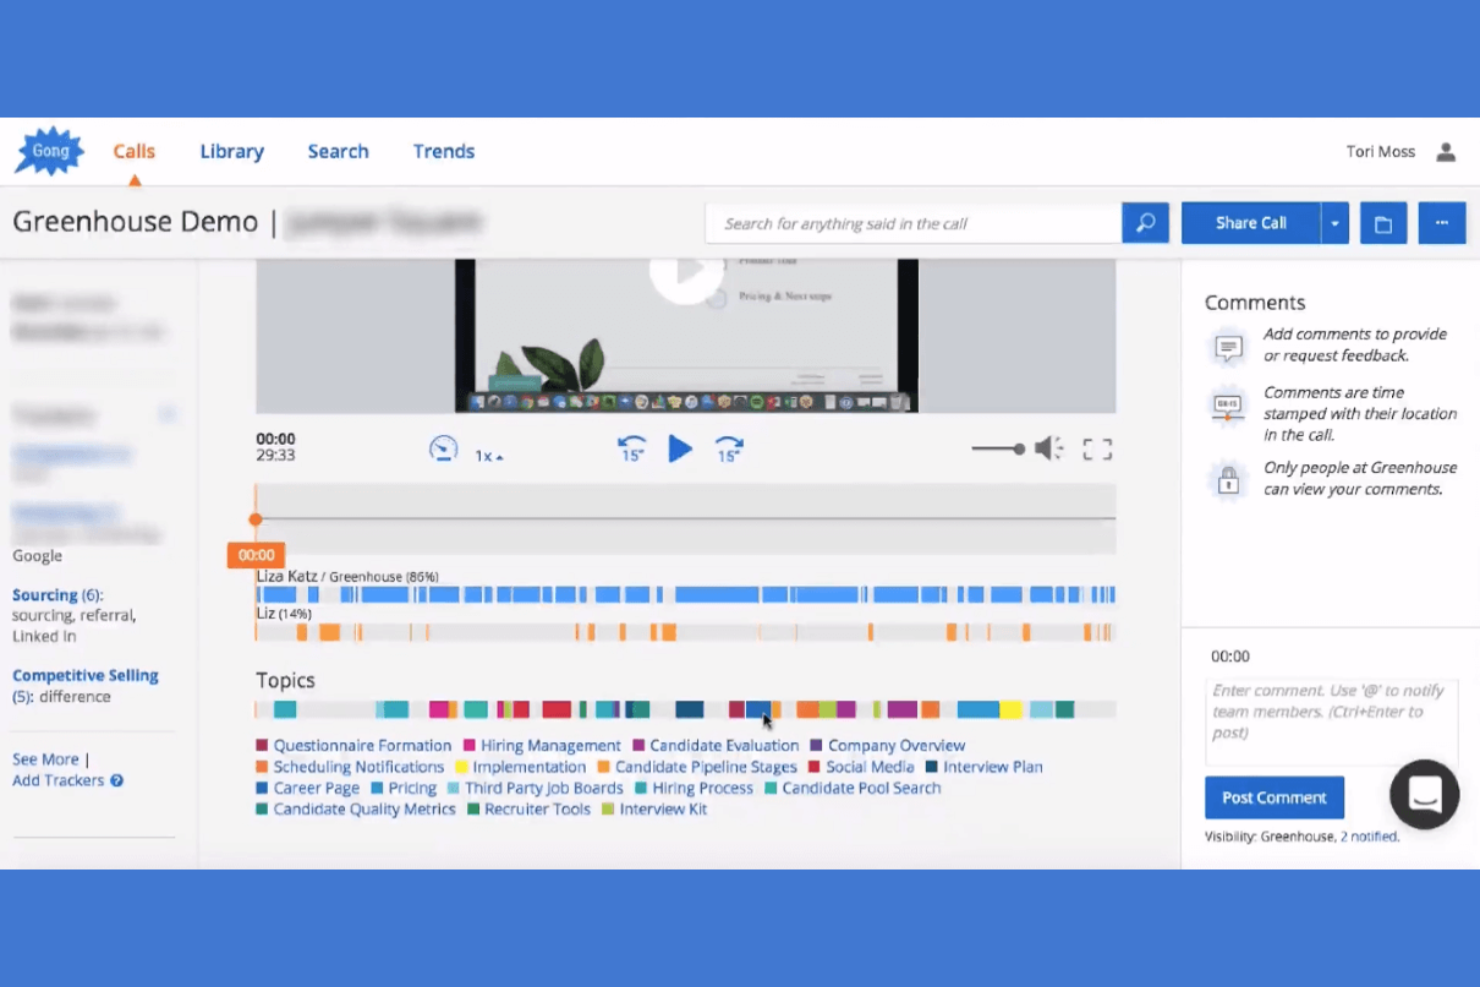Viewport: 1480px width, 987px height.
Task: Open the 1x speed dropdown
Action: tap(489, 456)
